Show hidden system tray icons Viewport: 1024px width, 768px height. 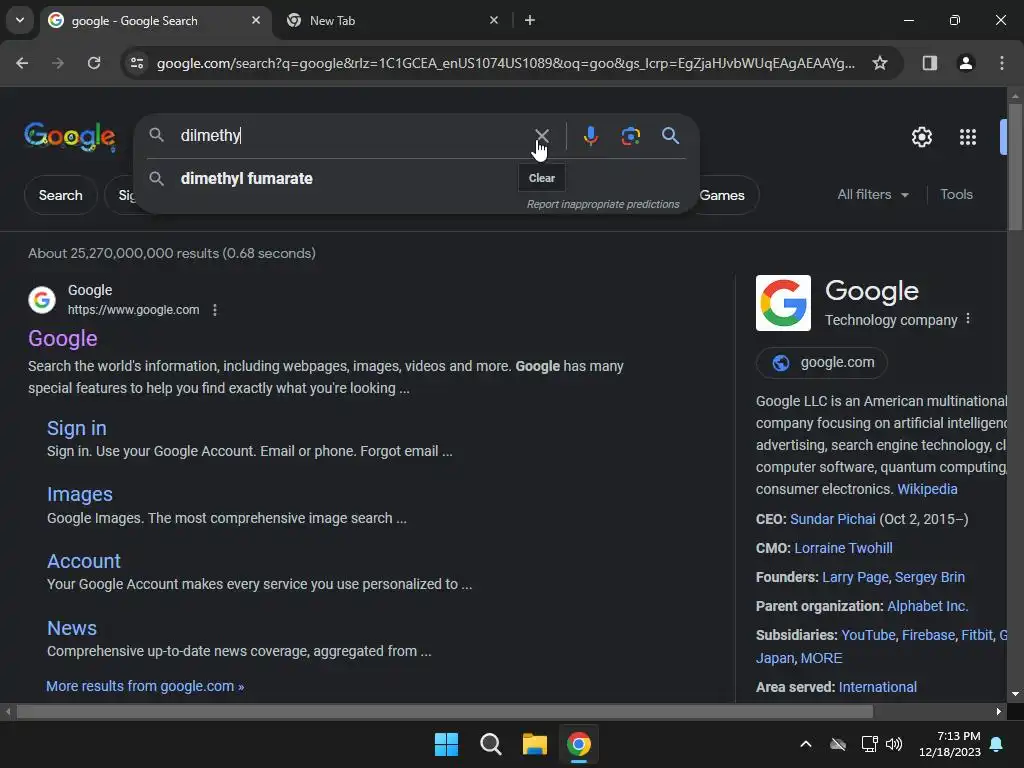(806, 744)
